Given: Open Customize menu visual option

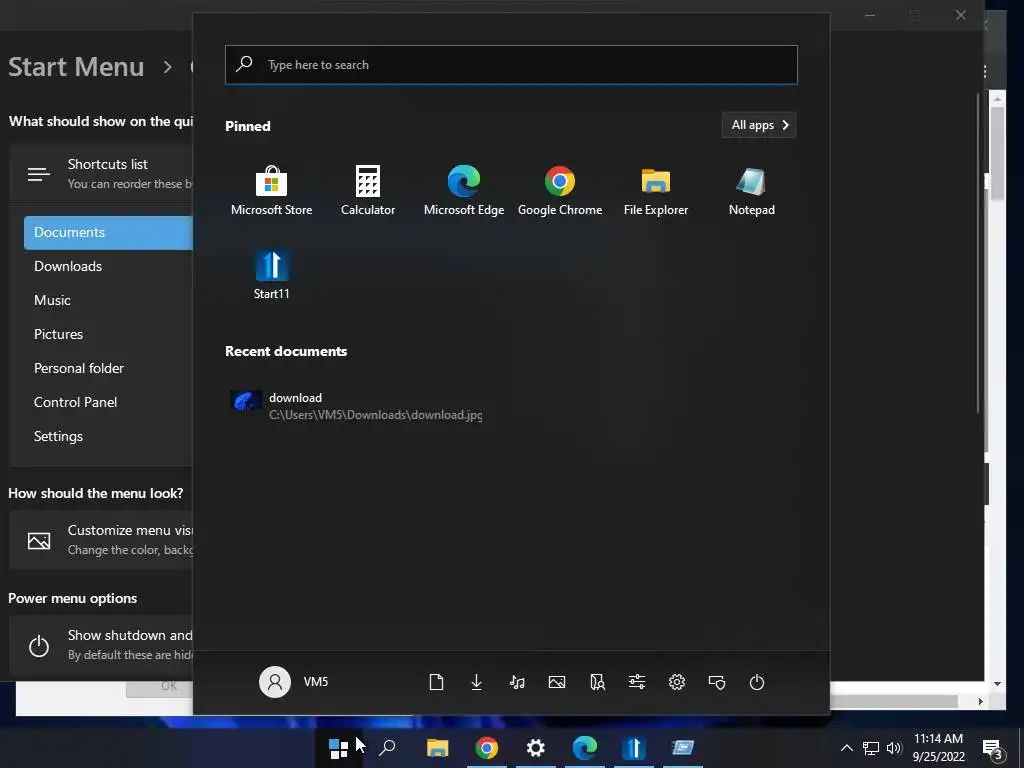Looking at the screenshot, I should coord(101,540).
